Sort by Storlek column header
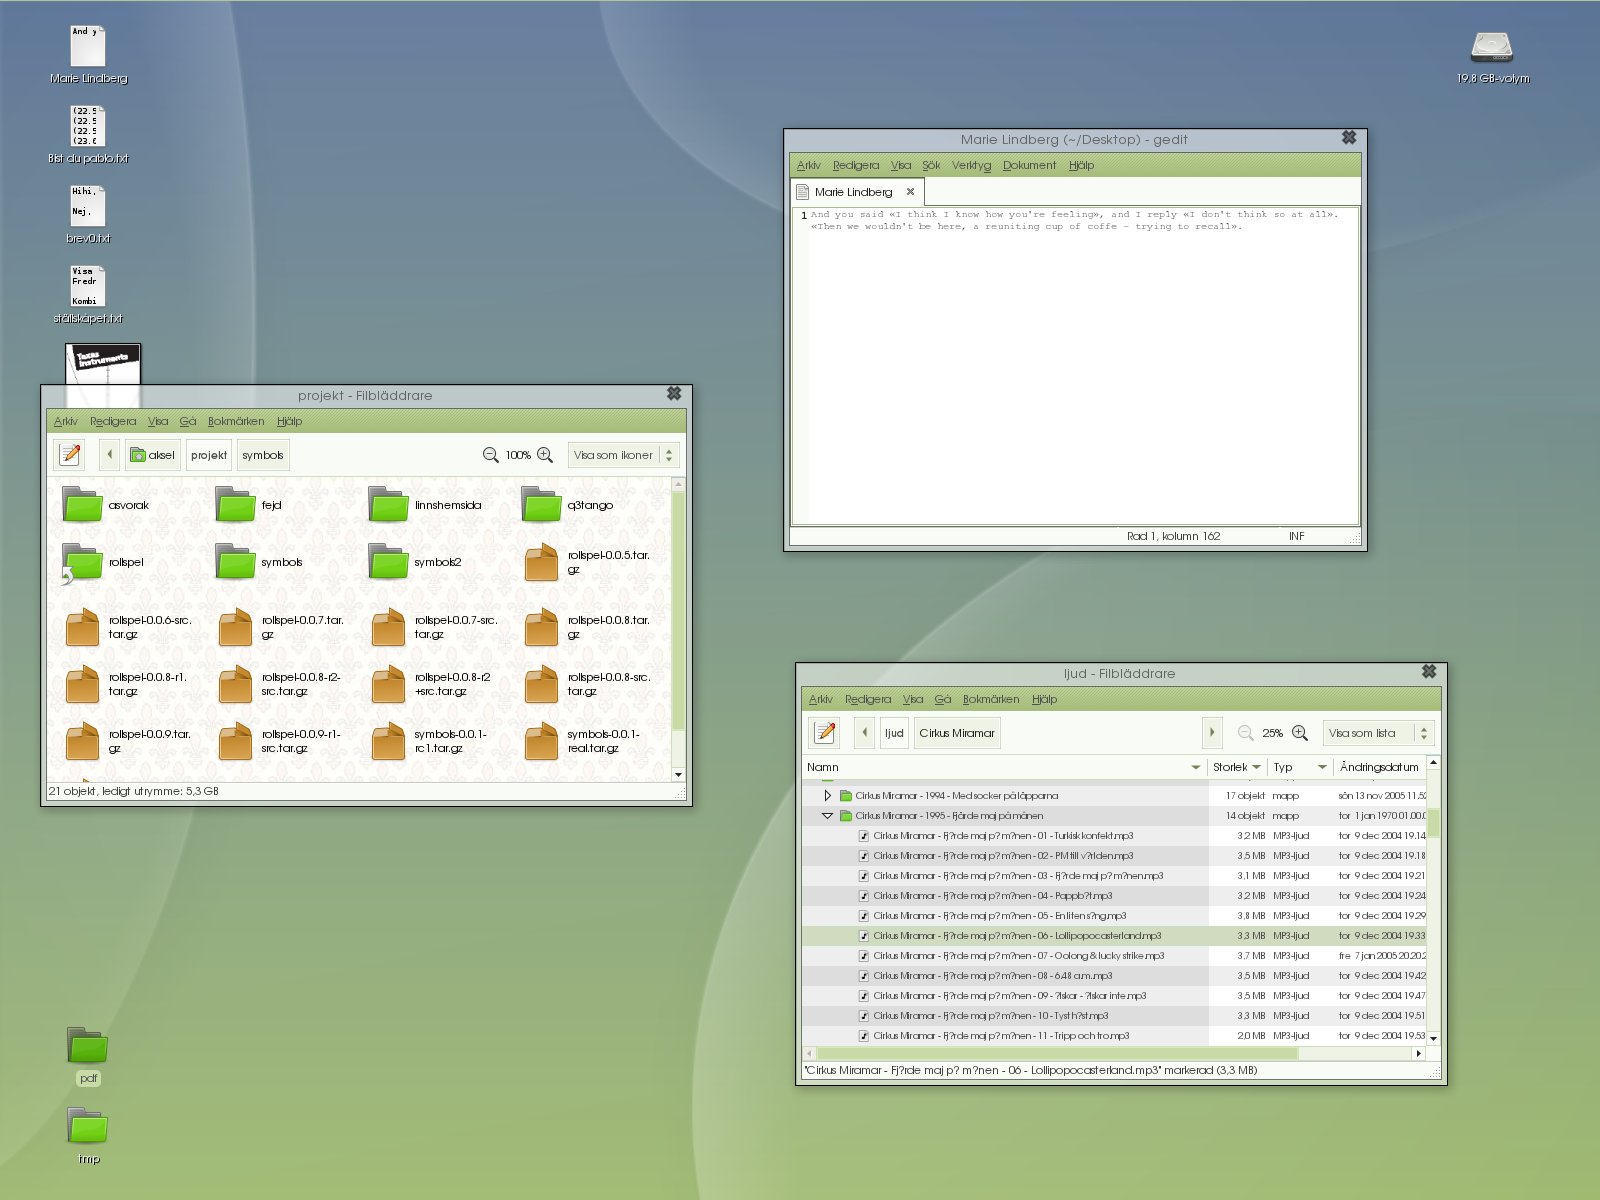1600x1200 pixels. [x=1237, y=767]
